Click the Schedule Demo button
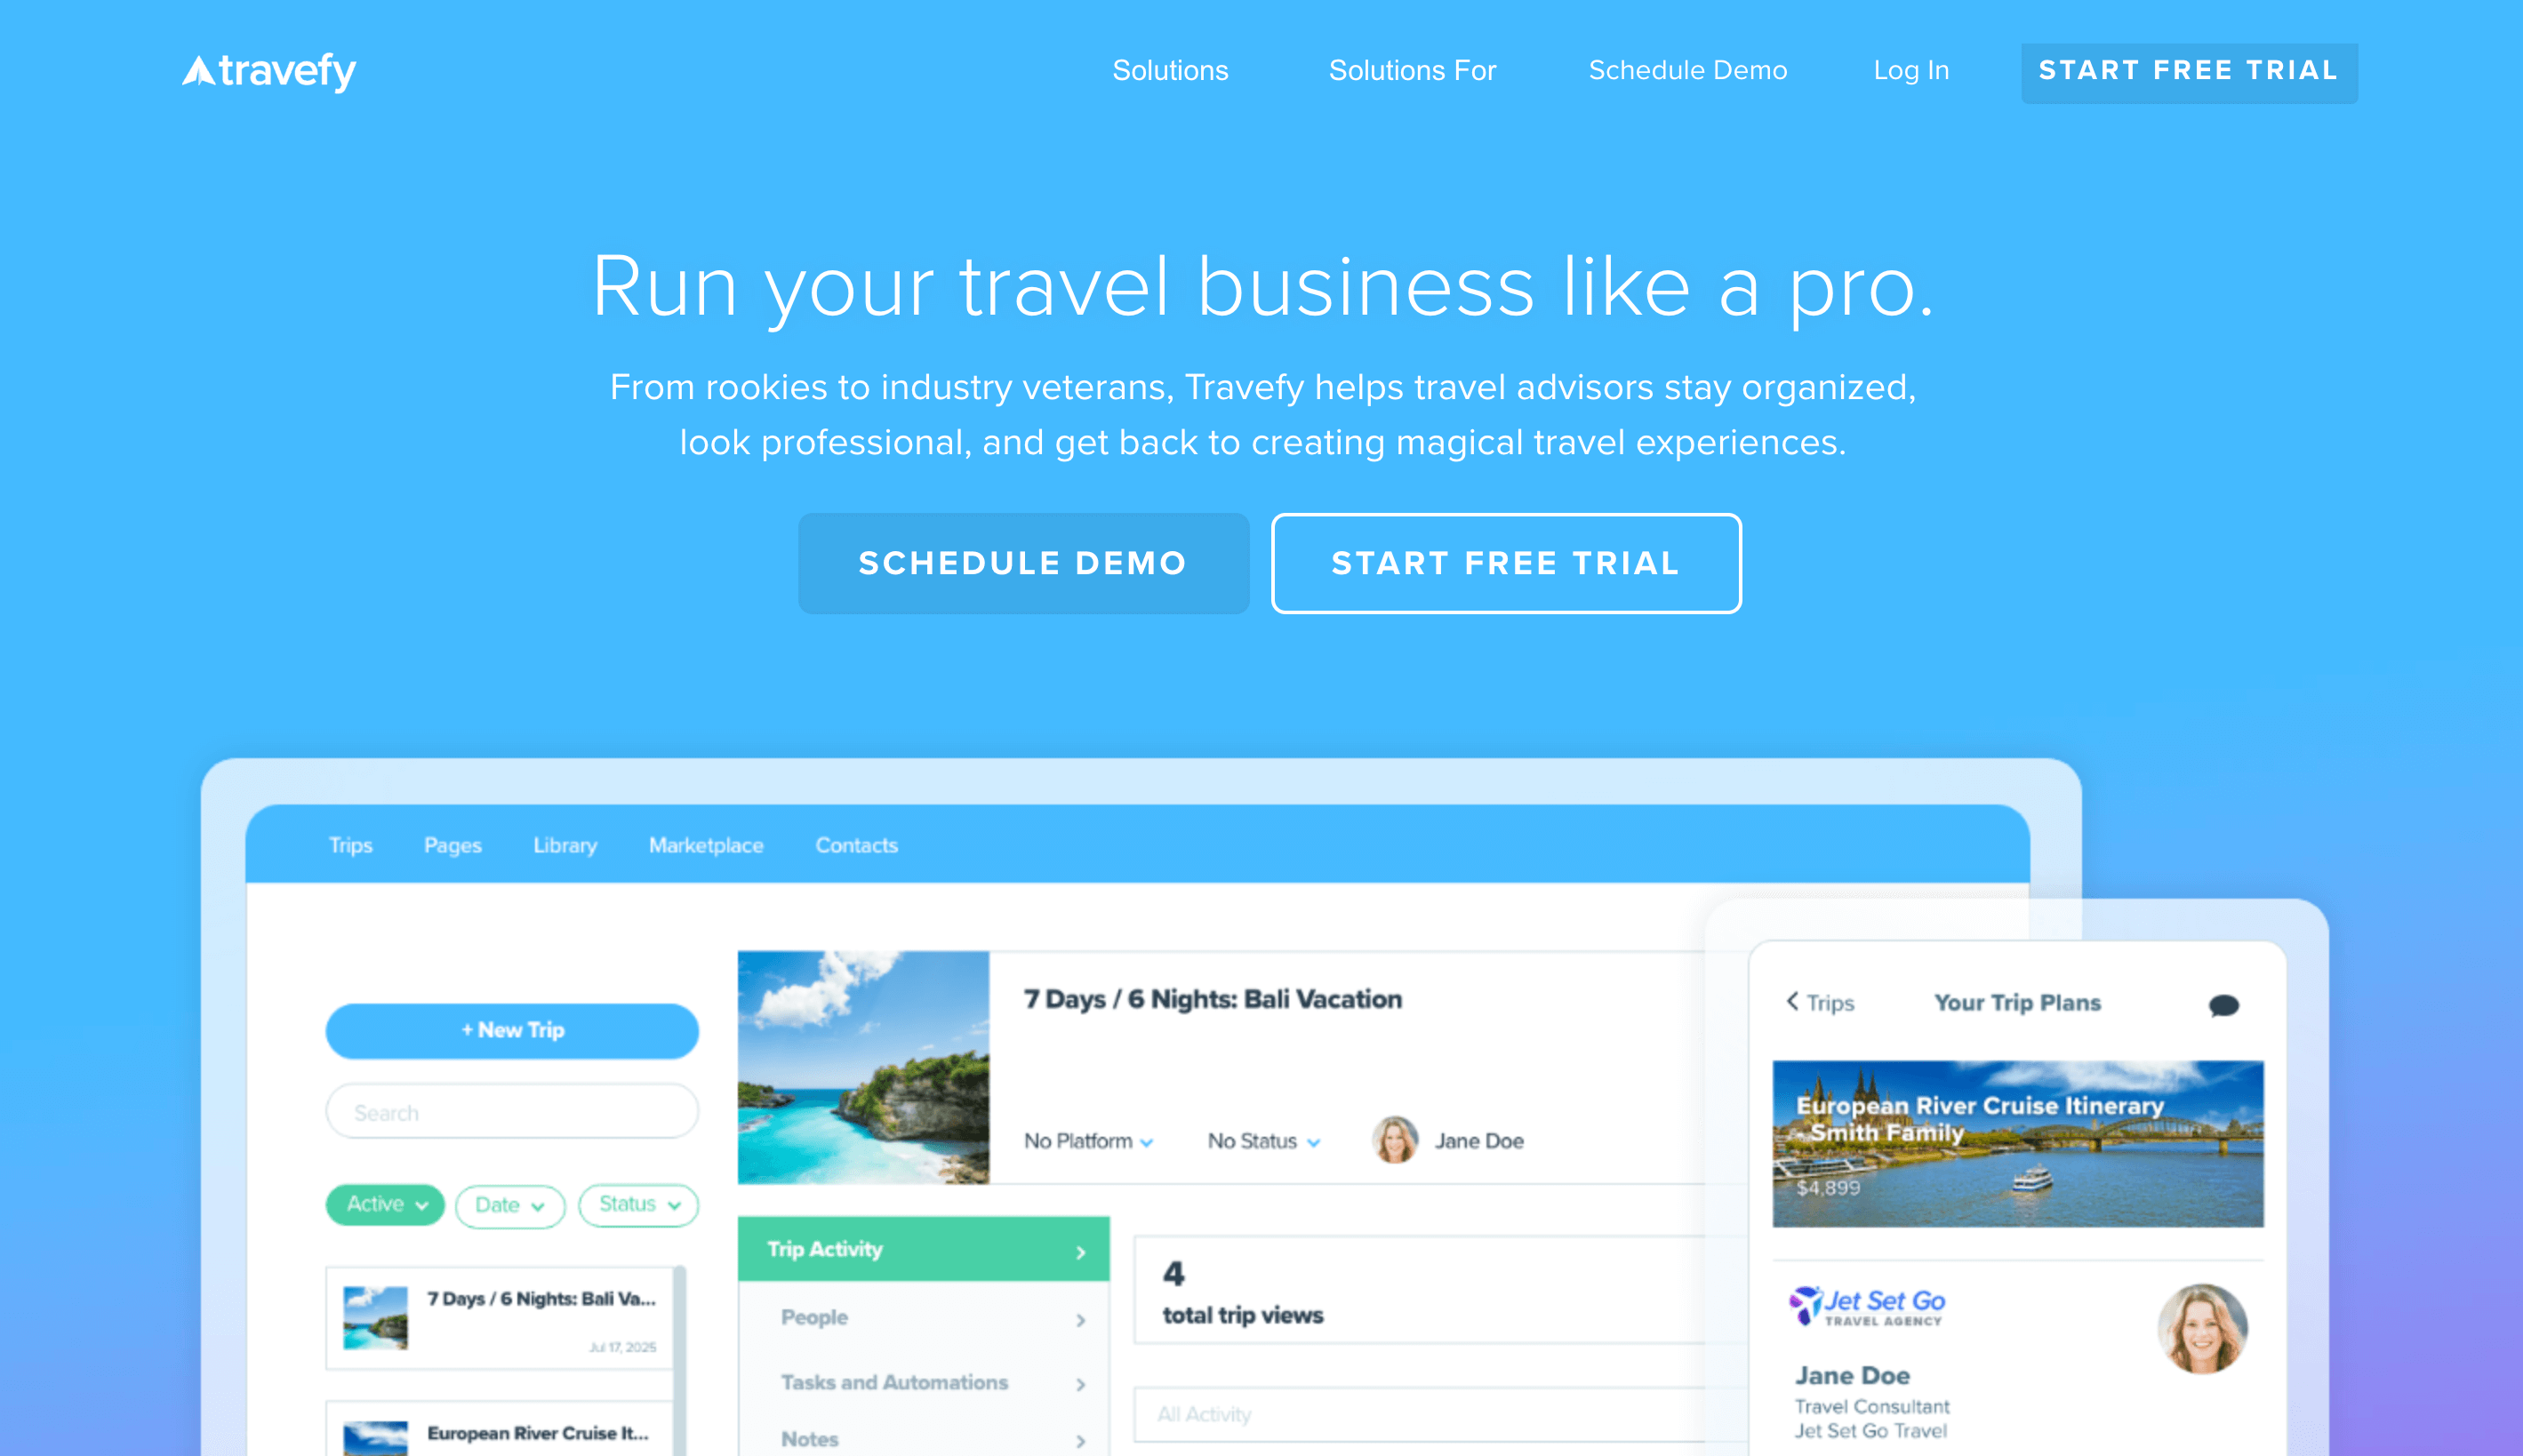Image resolution: width=2523 pixels, height=1456 pixels. [1024, 564]
